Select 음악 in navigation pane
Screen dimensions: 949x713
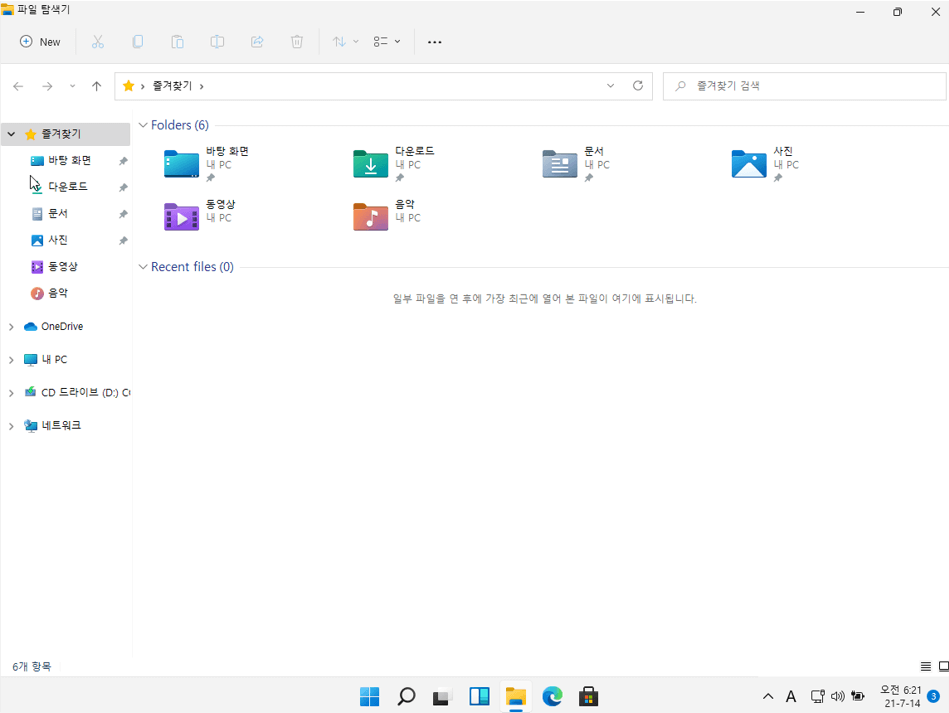click(58, 293)
